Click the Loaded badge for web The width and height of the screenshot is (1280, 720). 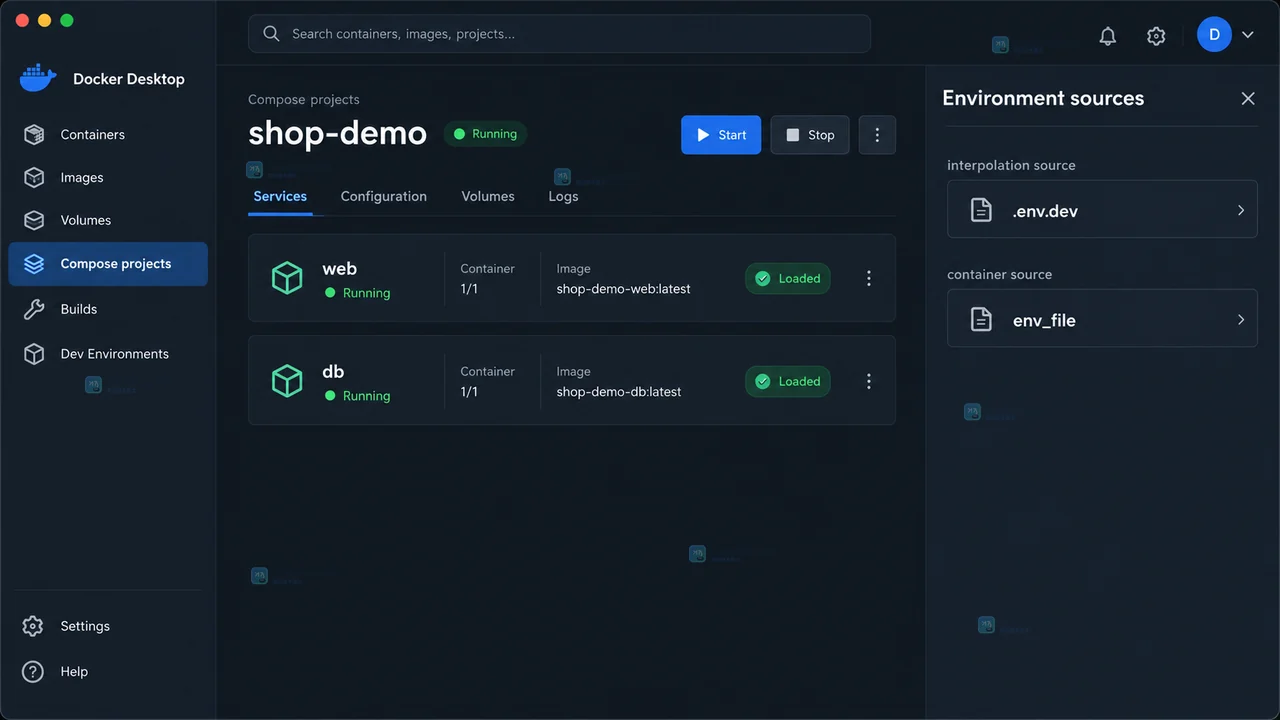[788, 278]
